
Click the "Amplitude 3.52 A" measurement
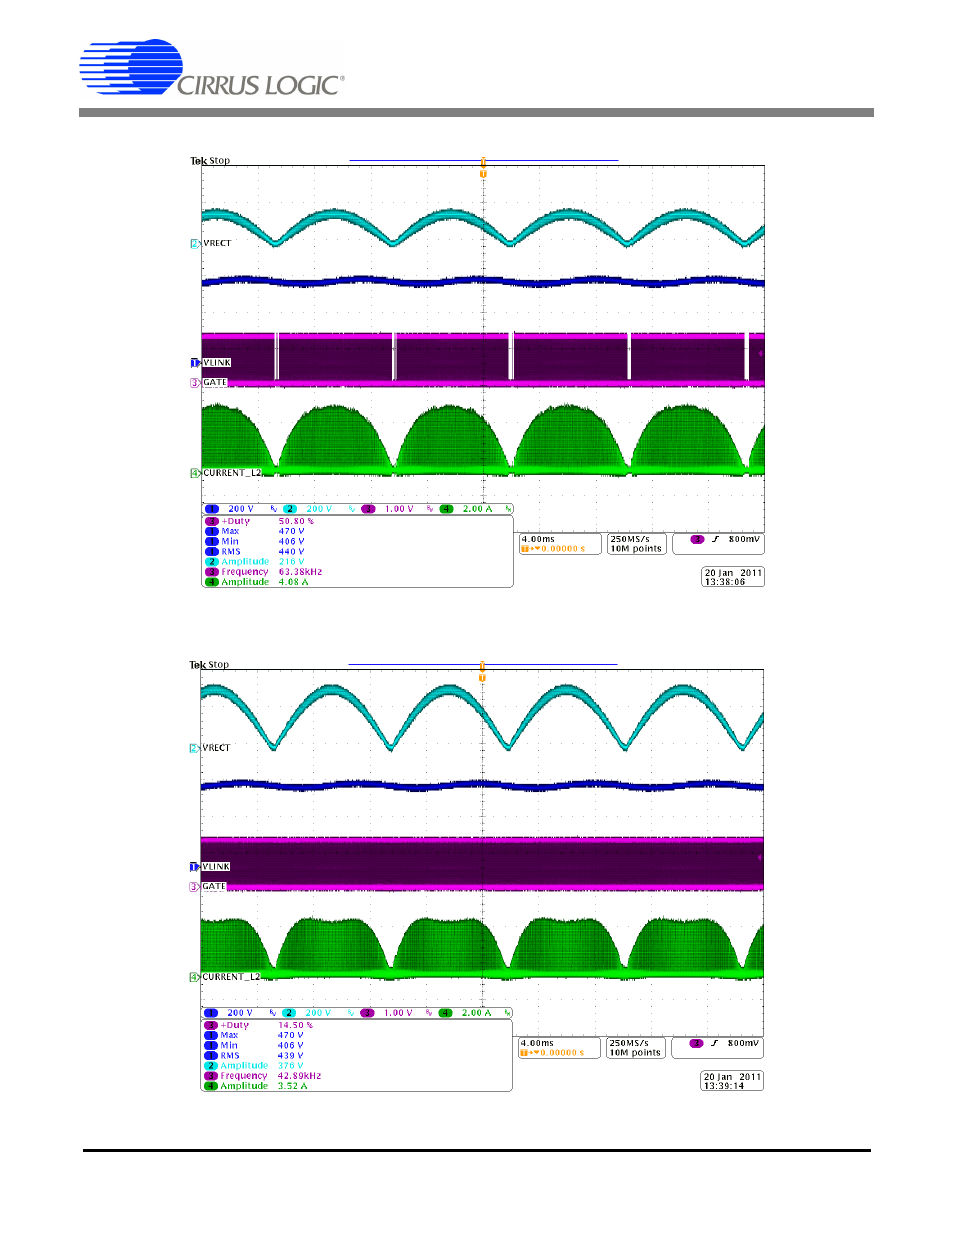tap(256, 1086)
